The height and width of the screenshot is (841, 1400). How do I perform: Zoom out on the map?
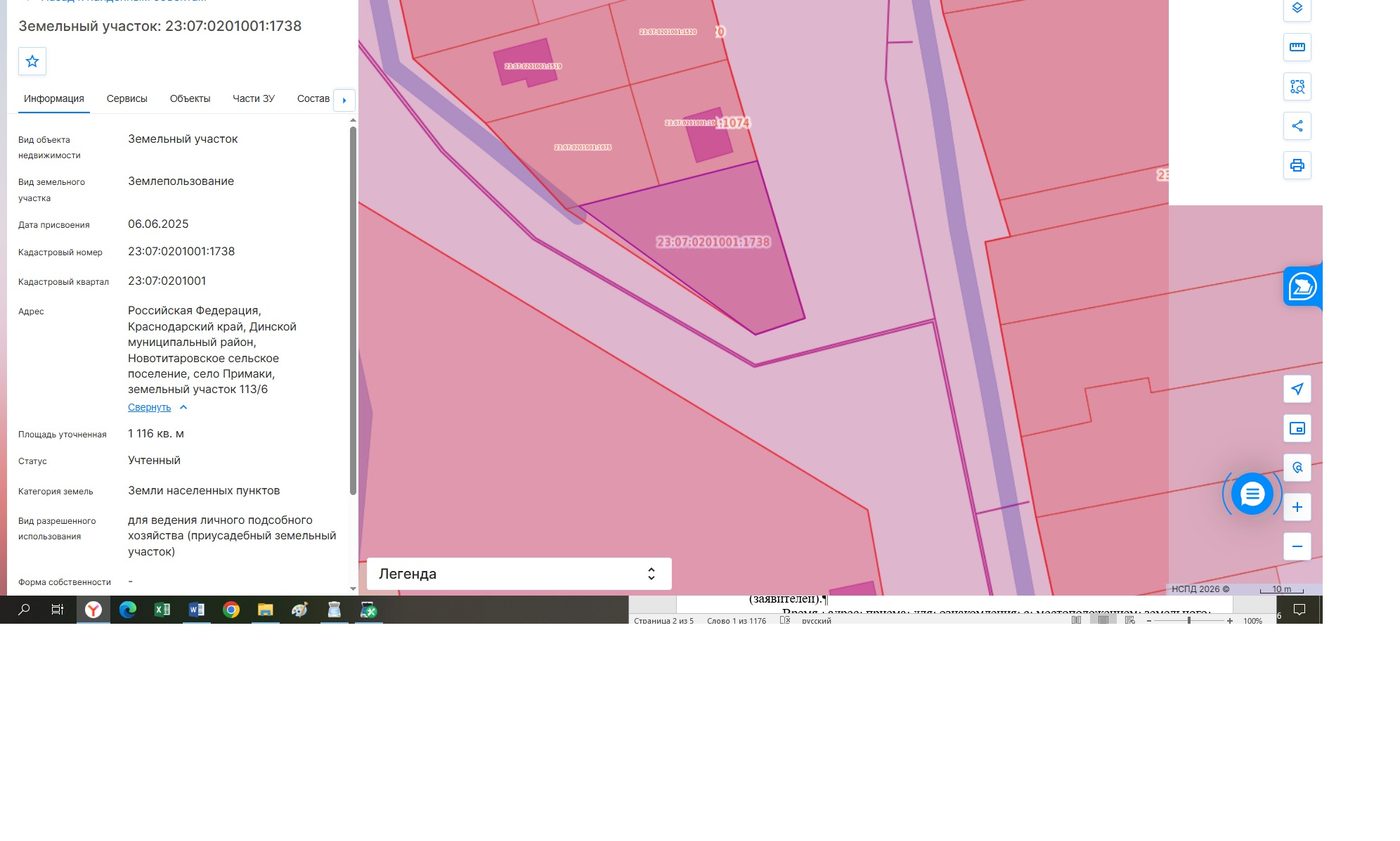point(1297,546)
